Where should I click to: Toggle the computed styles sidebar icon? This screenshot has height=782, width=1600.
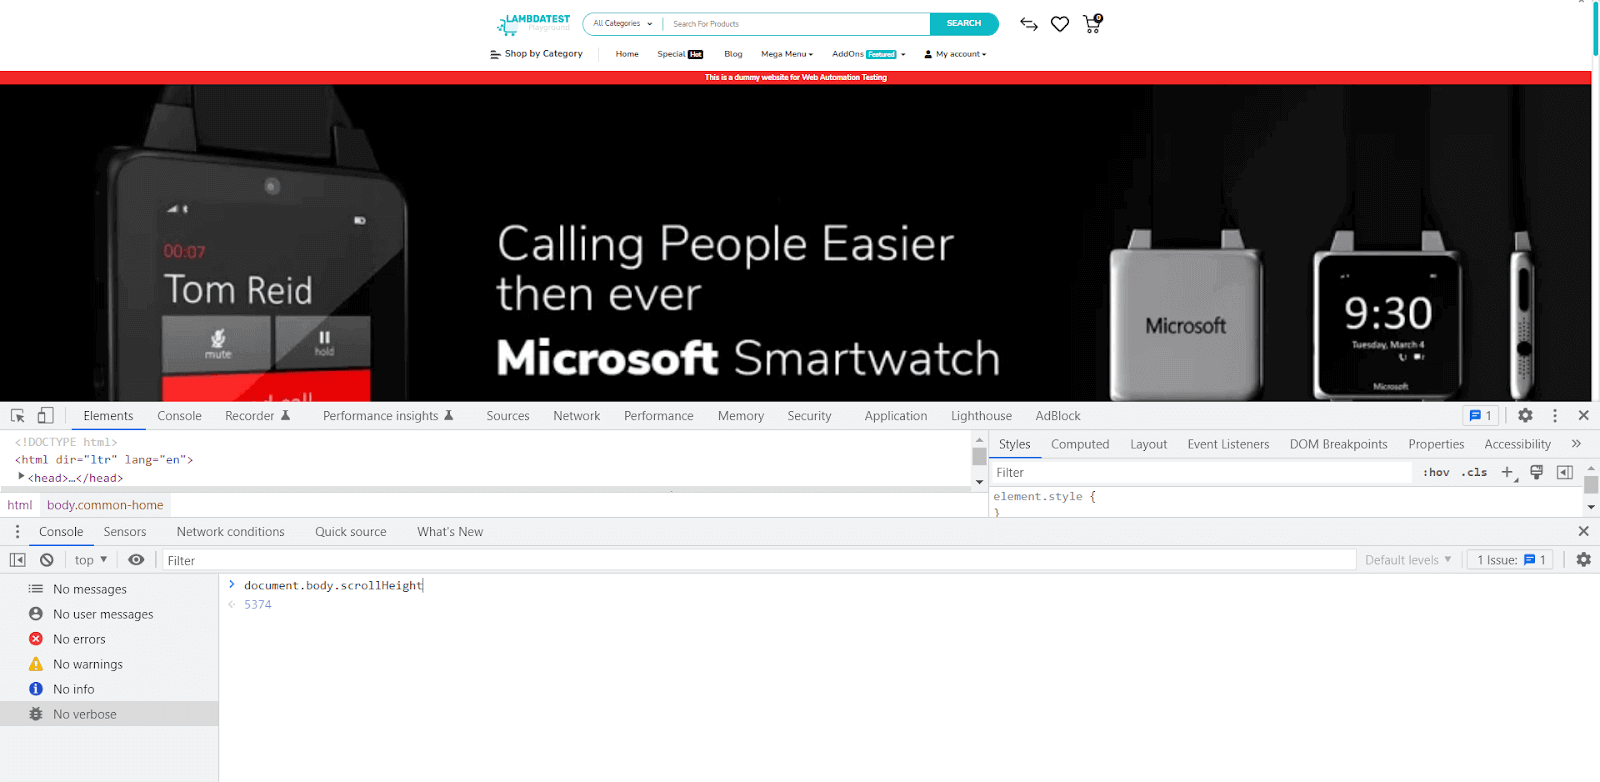click(x=1565, y=473)
